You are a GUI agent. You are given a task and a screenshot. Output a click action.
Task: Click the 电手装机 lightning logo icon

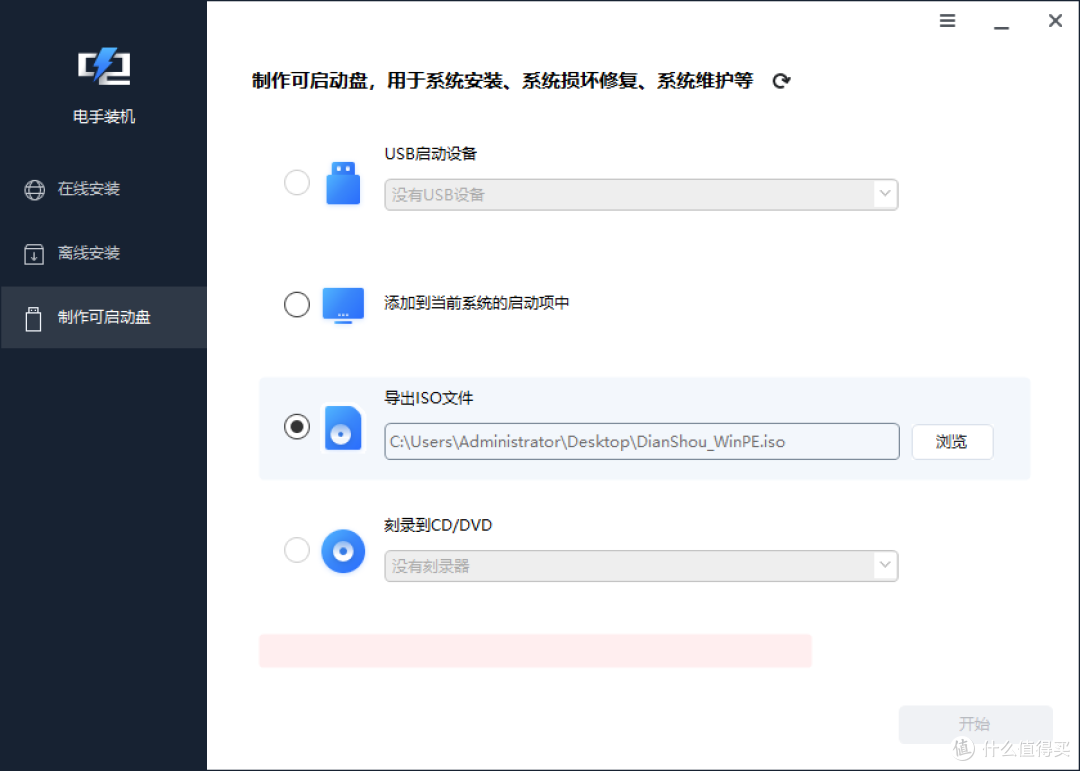(104, 66)
